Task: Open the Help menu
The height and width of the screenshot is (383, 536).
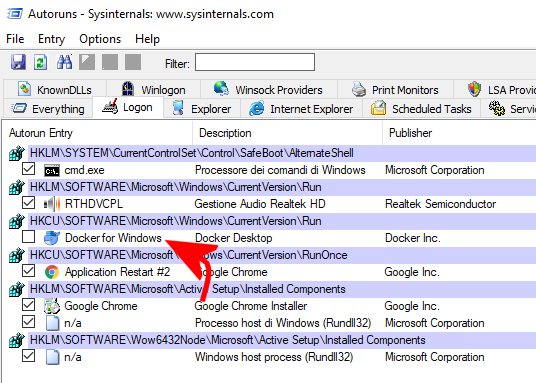Action: pos(147,39)
